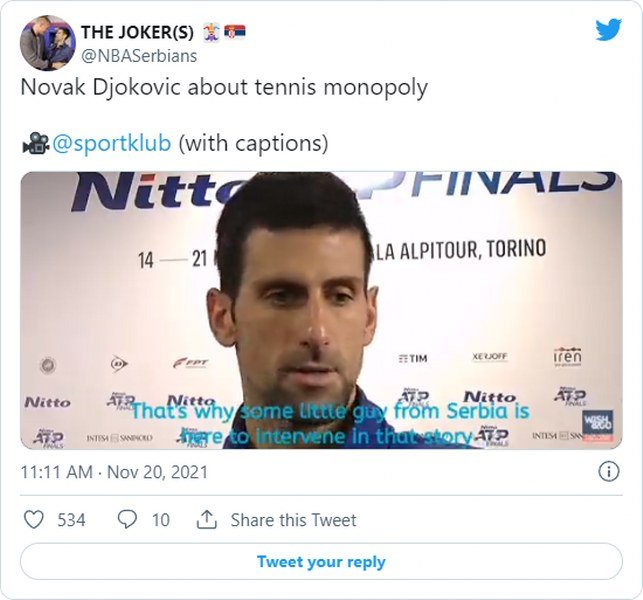Click THE JOKER(S) display name

(x=137, y=32)
